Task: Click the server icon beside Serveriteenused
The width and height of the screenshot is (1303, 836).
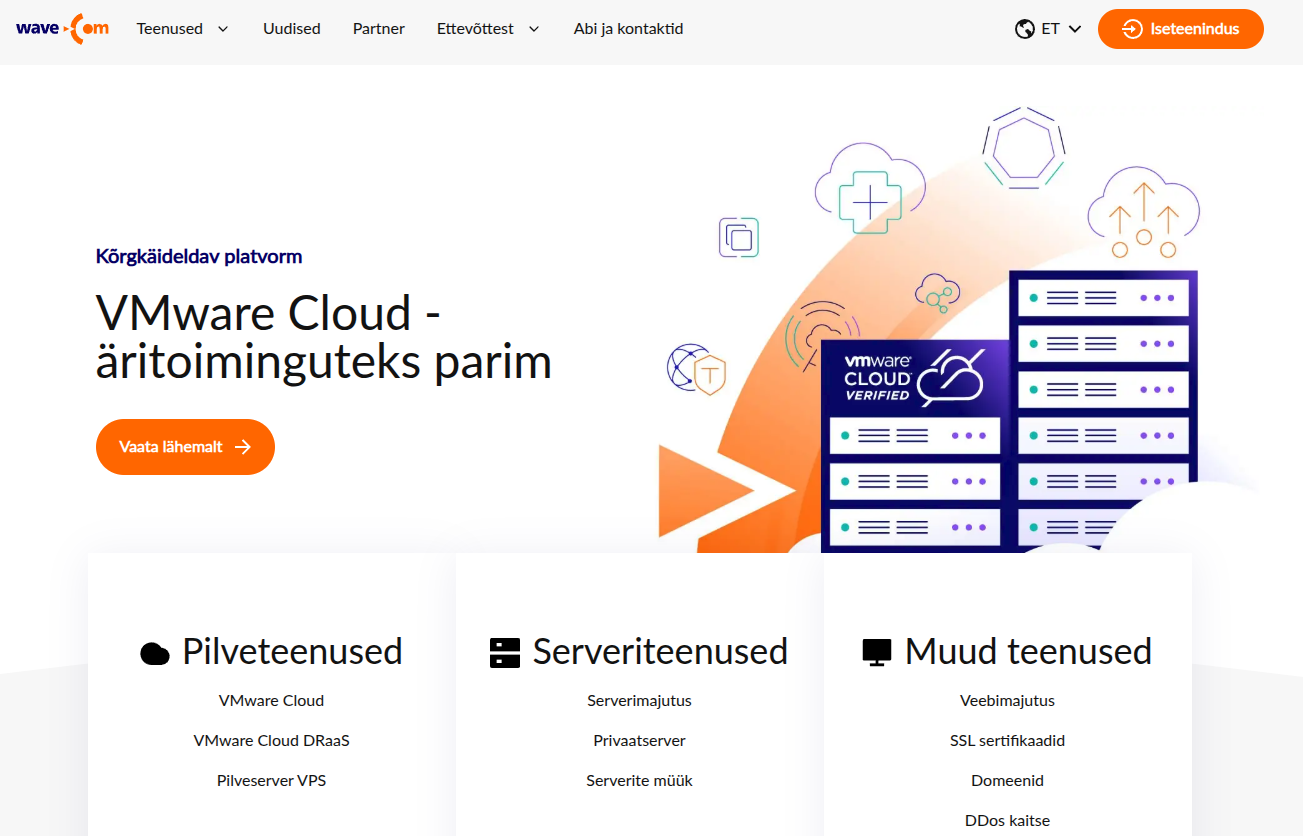Action: pyautogui.click(x=505, y=653)
